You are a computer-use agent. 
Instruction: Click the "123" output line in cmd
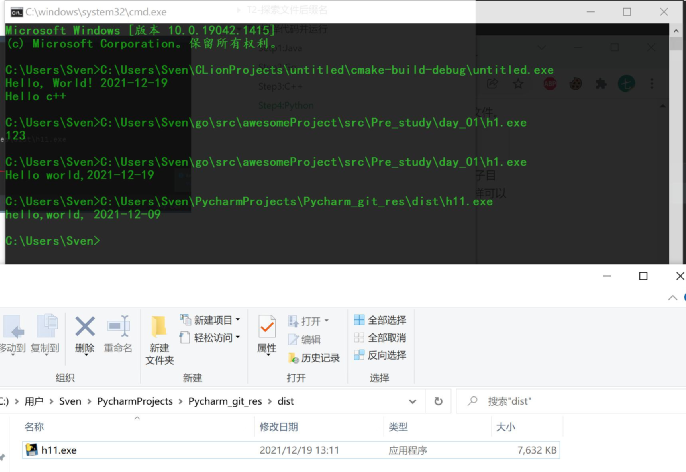coord(16,136)
